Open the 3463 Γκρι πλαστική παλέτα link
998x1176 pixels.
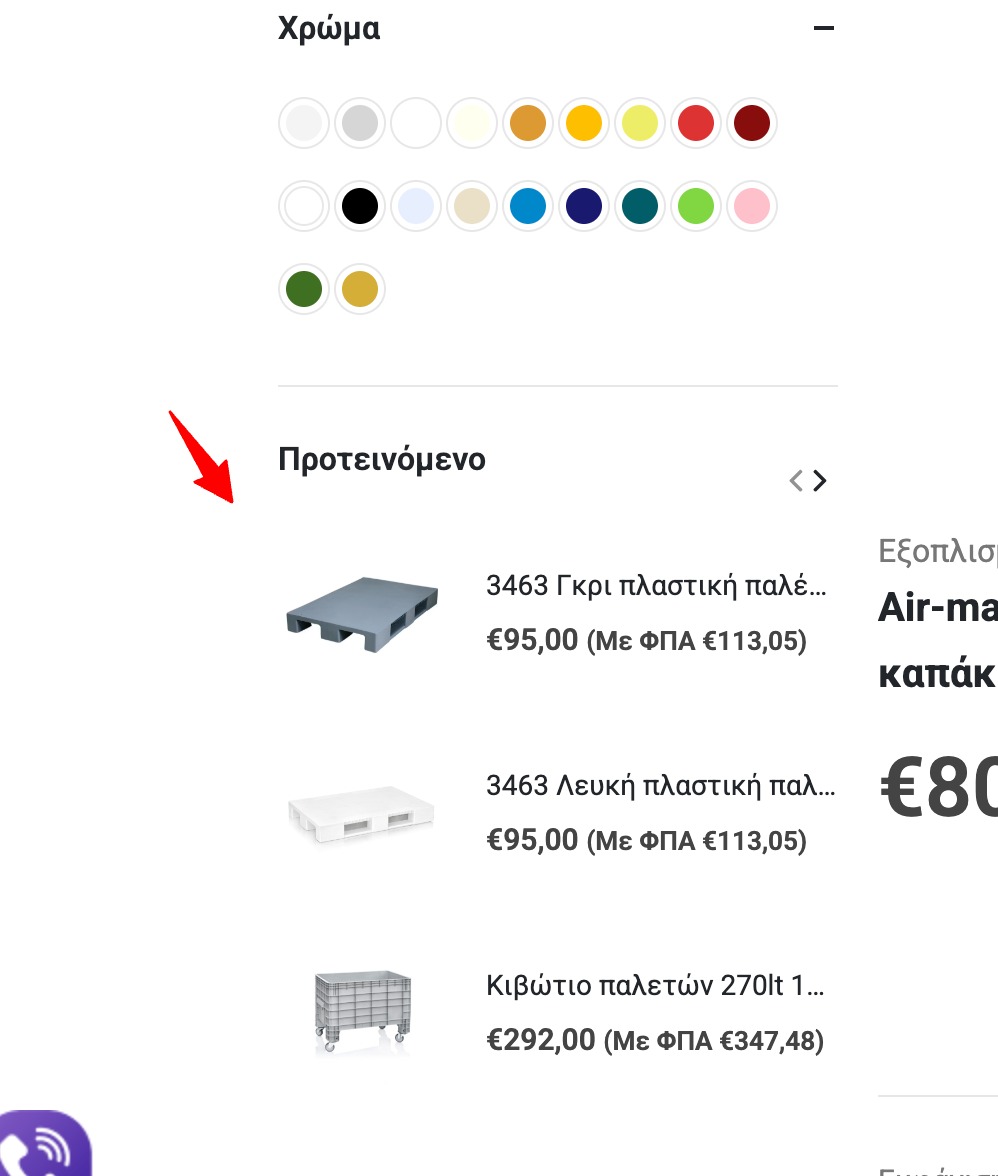pyautogui.click(x=656, y=586)
